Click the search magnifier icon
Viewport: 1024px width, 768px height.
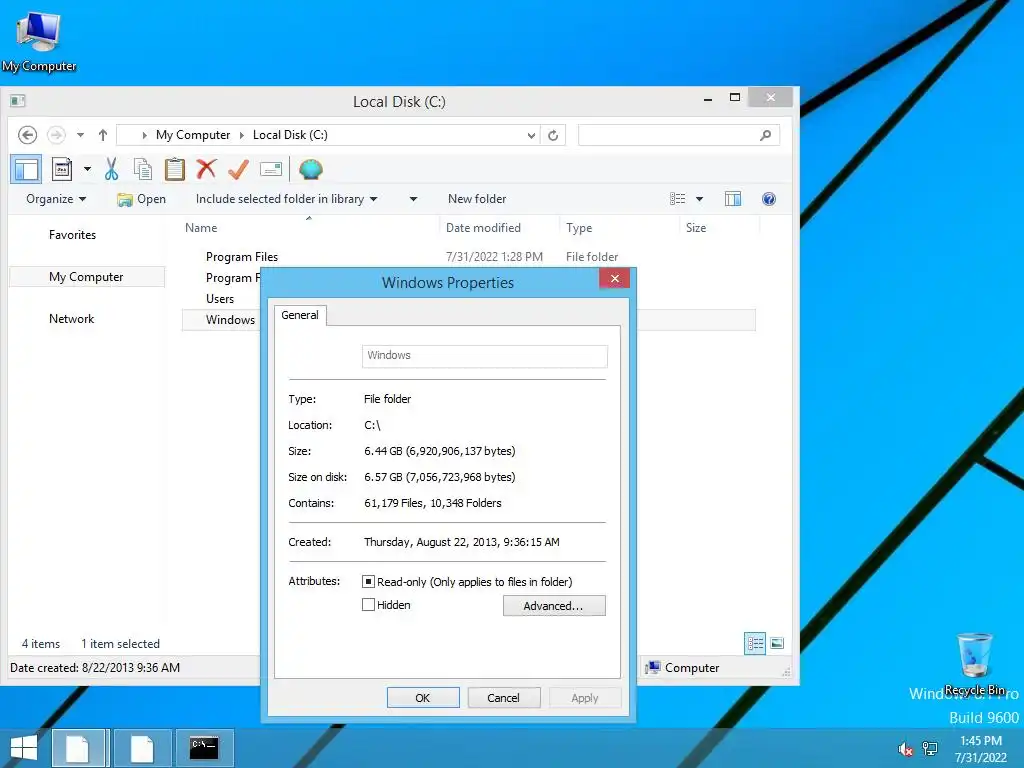(x=765, y=135)
